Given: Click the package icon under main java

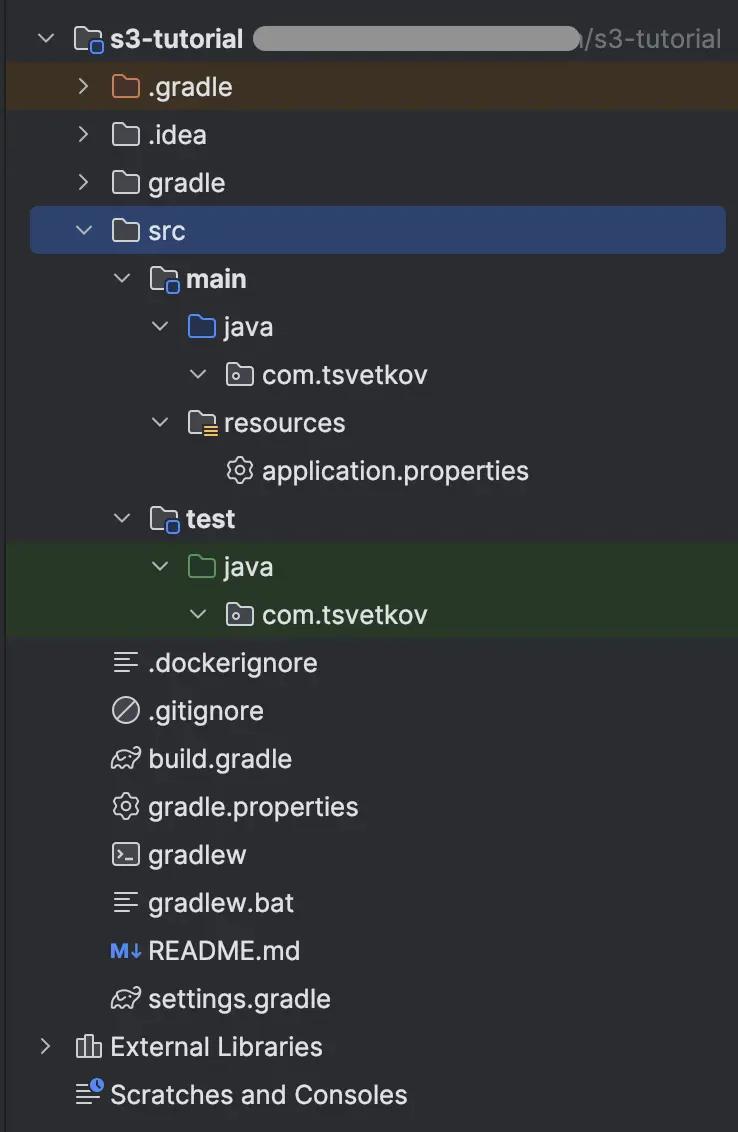Looking at the screenshot, I should [x=240, y=375].
